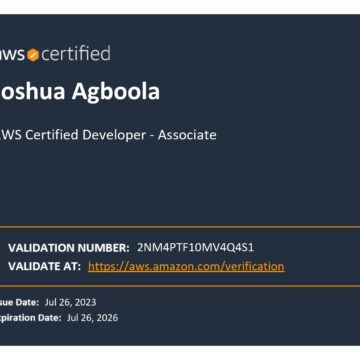Open the aws.amazon.com/verification link
This screenshot has width=360, height=360.
coord(186,266)
